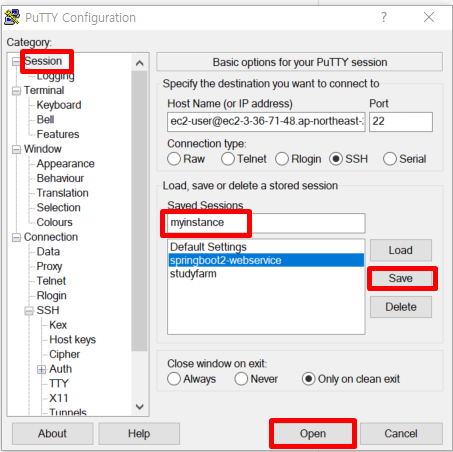Open Data settings

pos(48,252)
